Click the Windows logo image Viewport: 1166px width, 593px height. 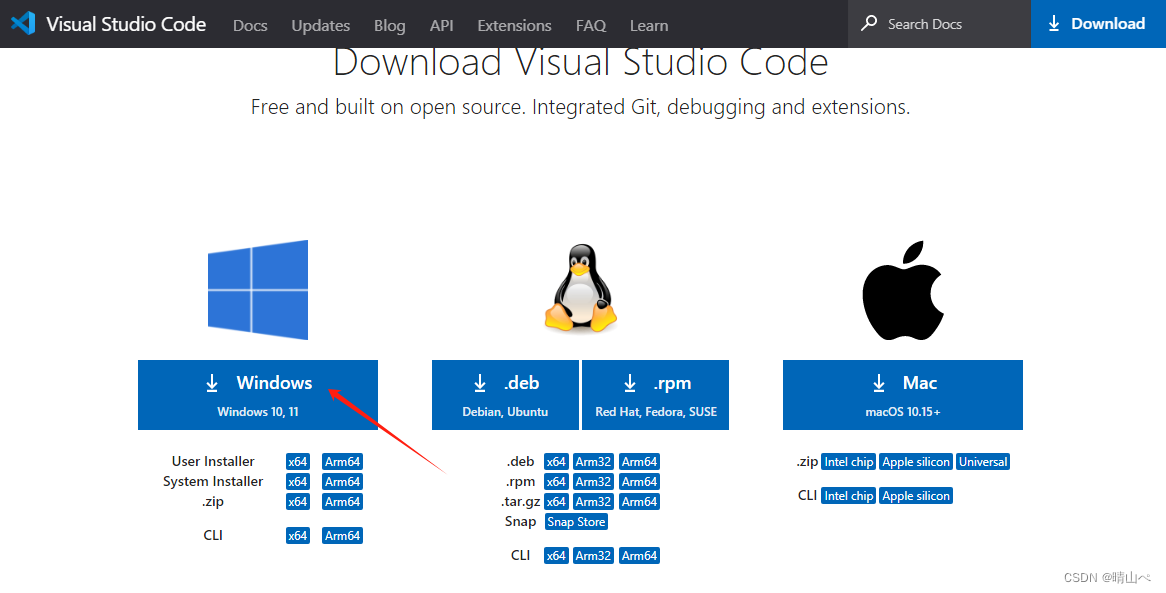[x=257, y=289]
